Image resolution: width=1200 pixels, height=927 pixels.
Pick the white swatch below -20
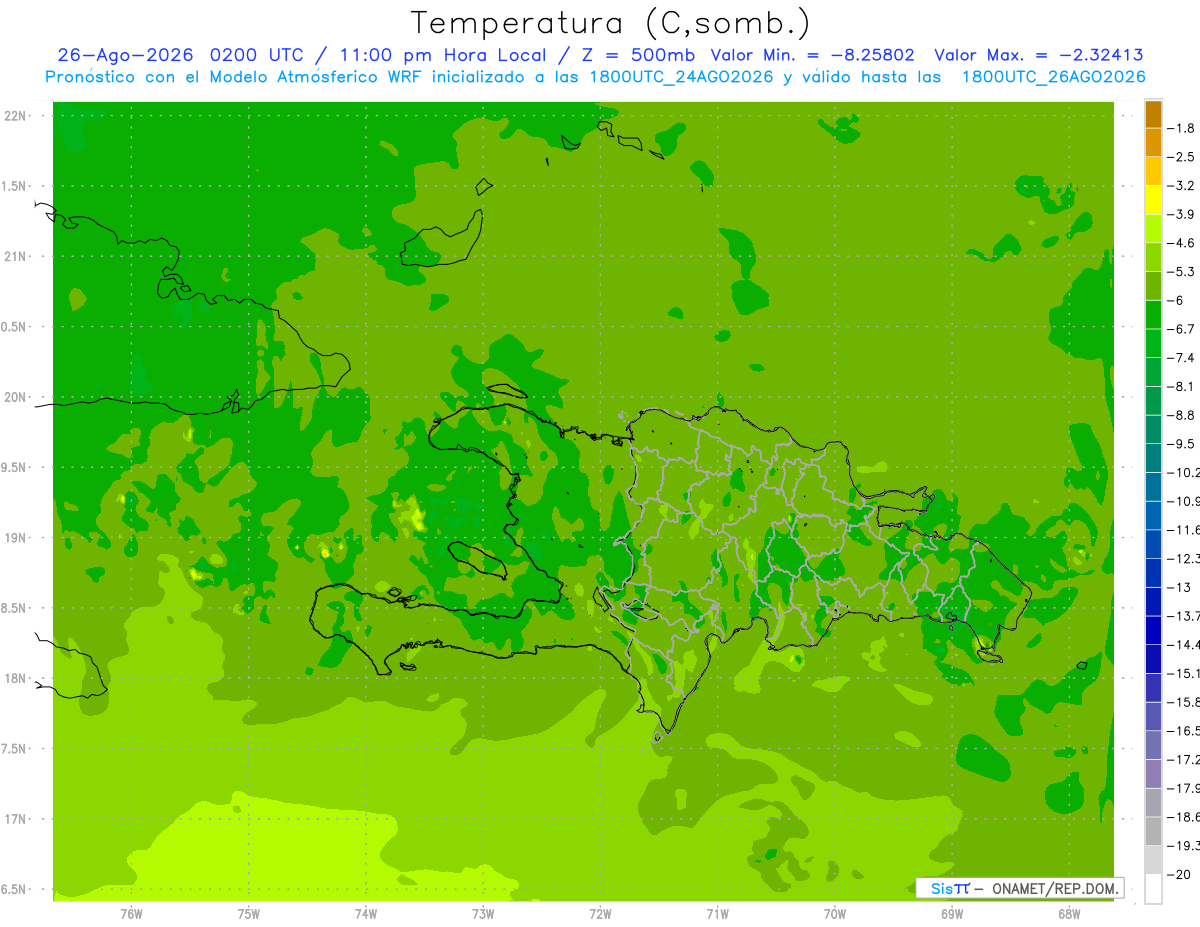click(1154, 889)
